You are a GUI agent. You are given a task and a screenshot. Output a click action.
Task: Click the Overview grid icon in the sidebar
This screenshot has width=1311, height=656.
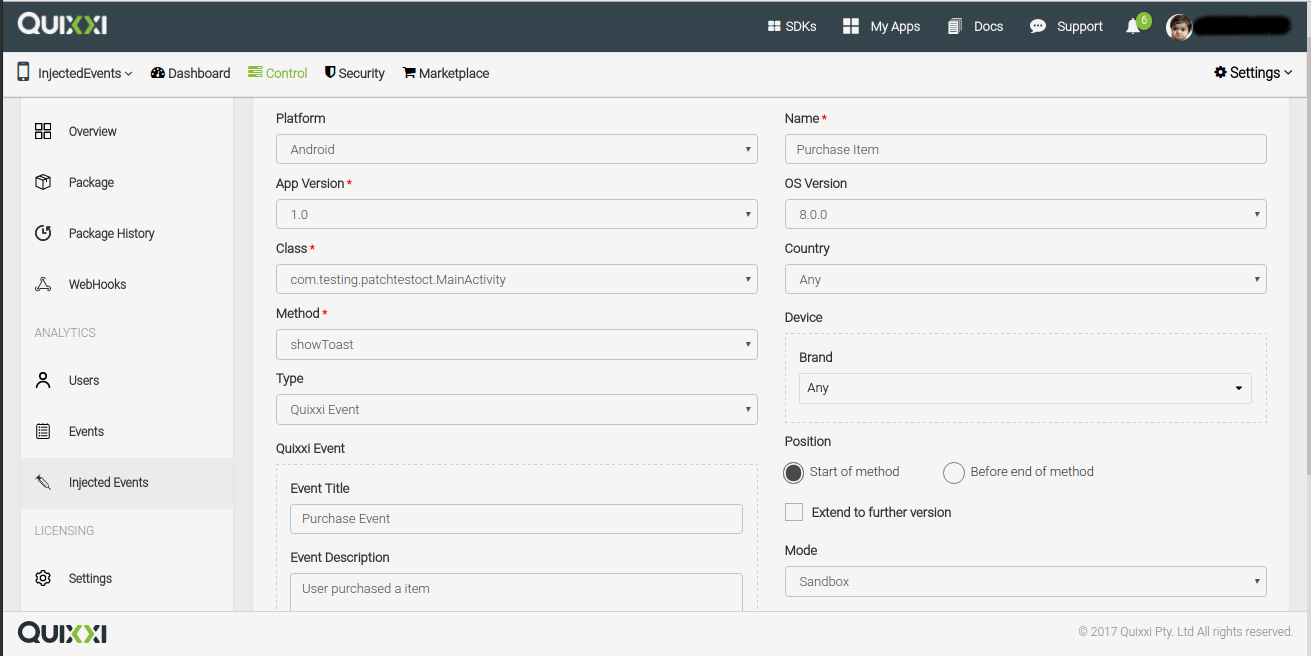pos(43,131)
